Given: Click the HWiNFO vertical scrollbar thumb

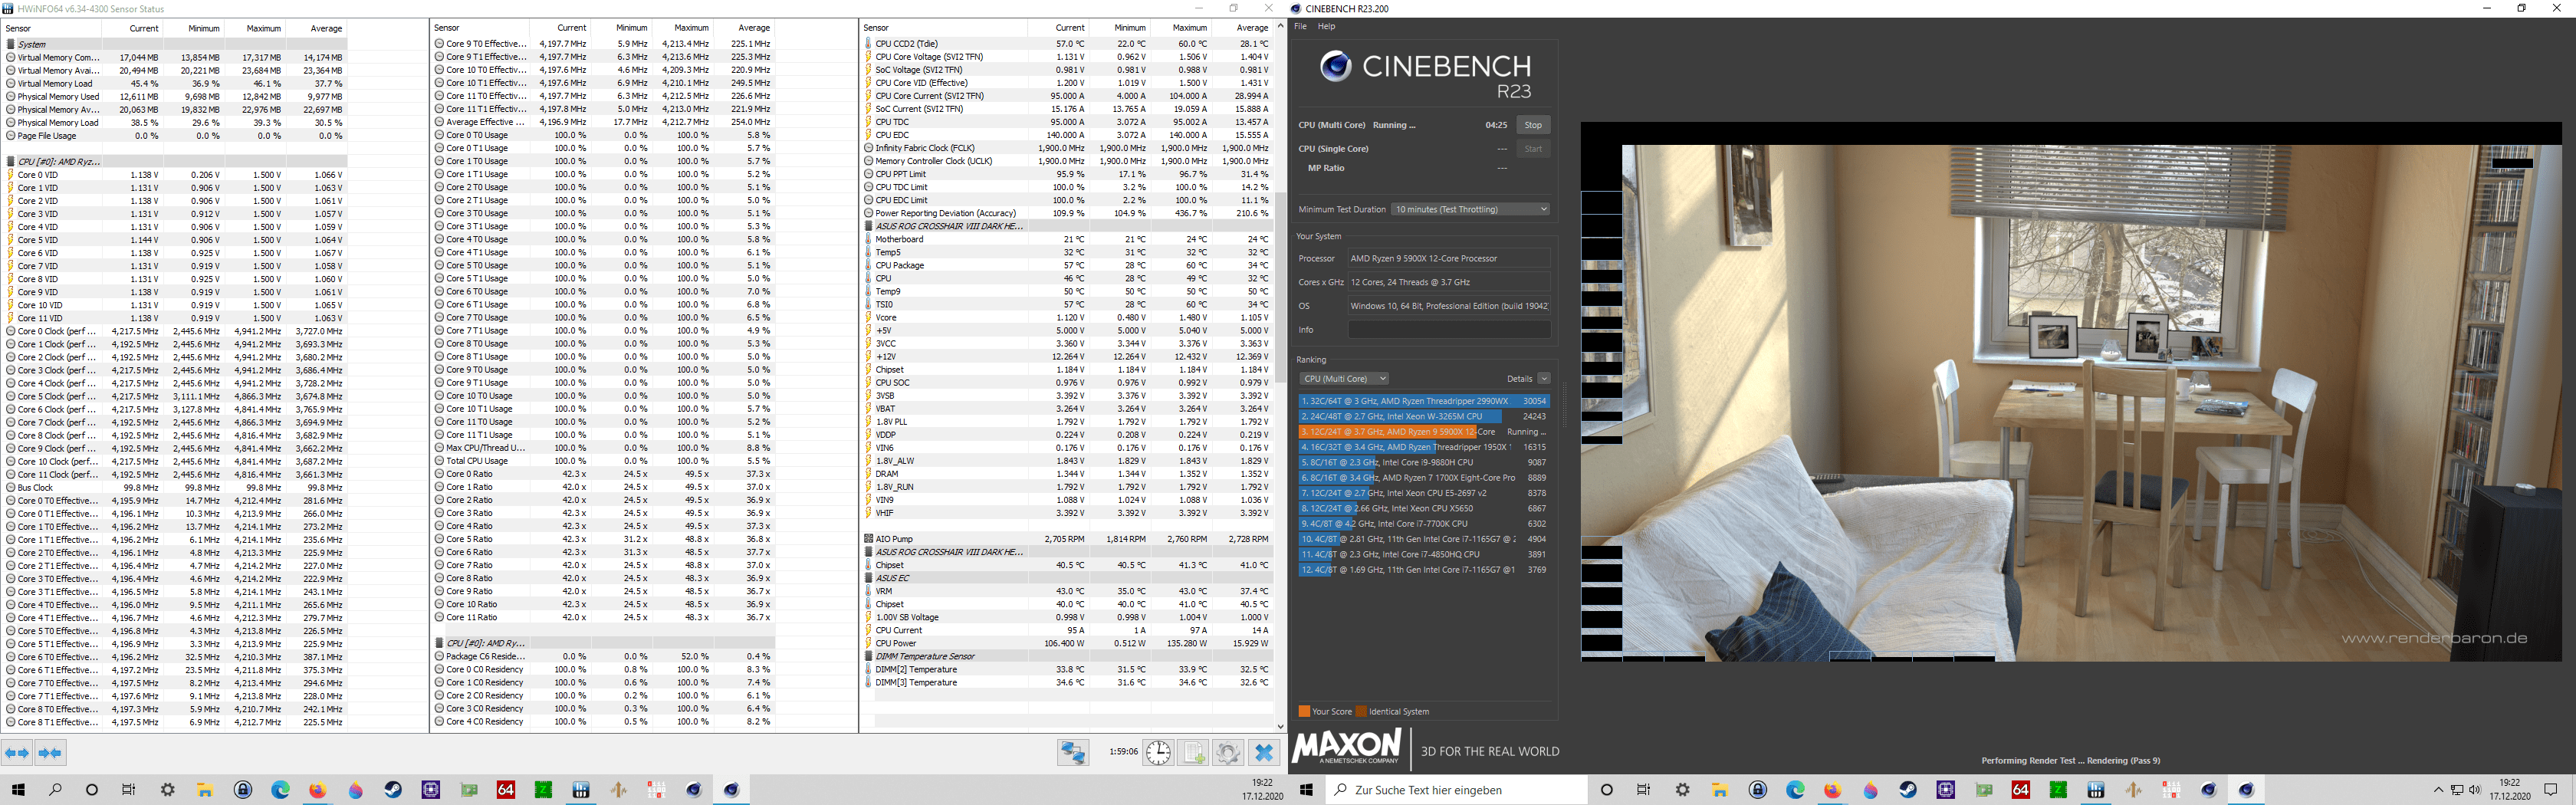Looking at the screenshot, I should (x=1280, y=287).
